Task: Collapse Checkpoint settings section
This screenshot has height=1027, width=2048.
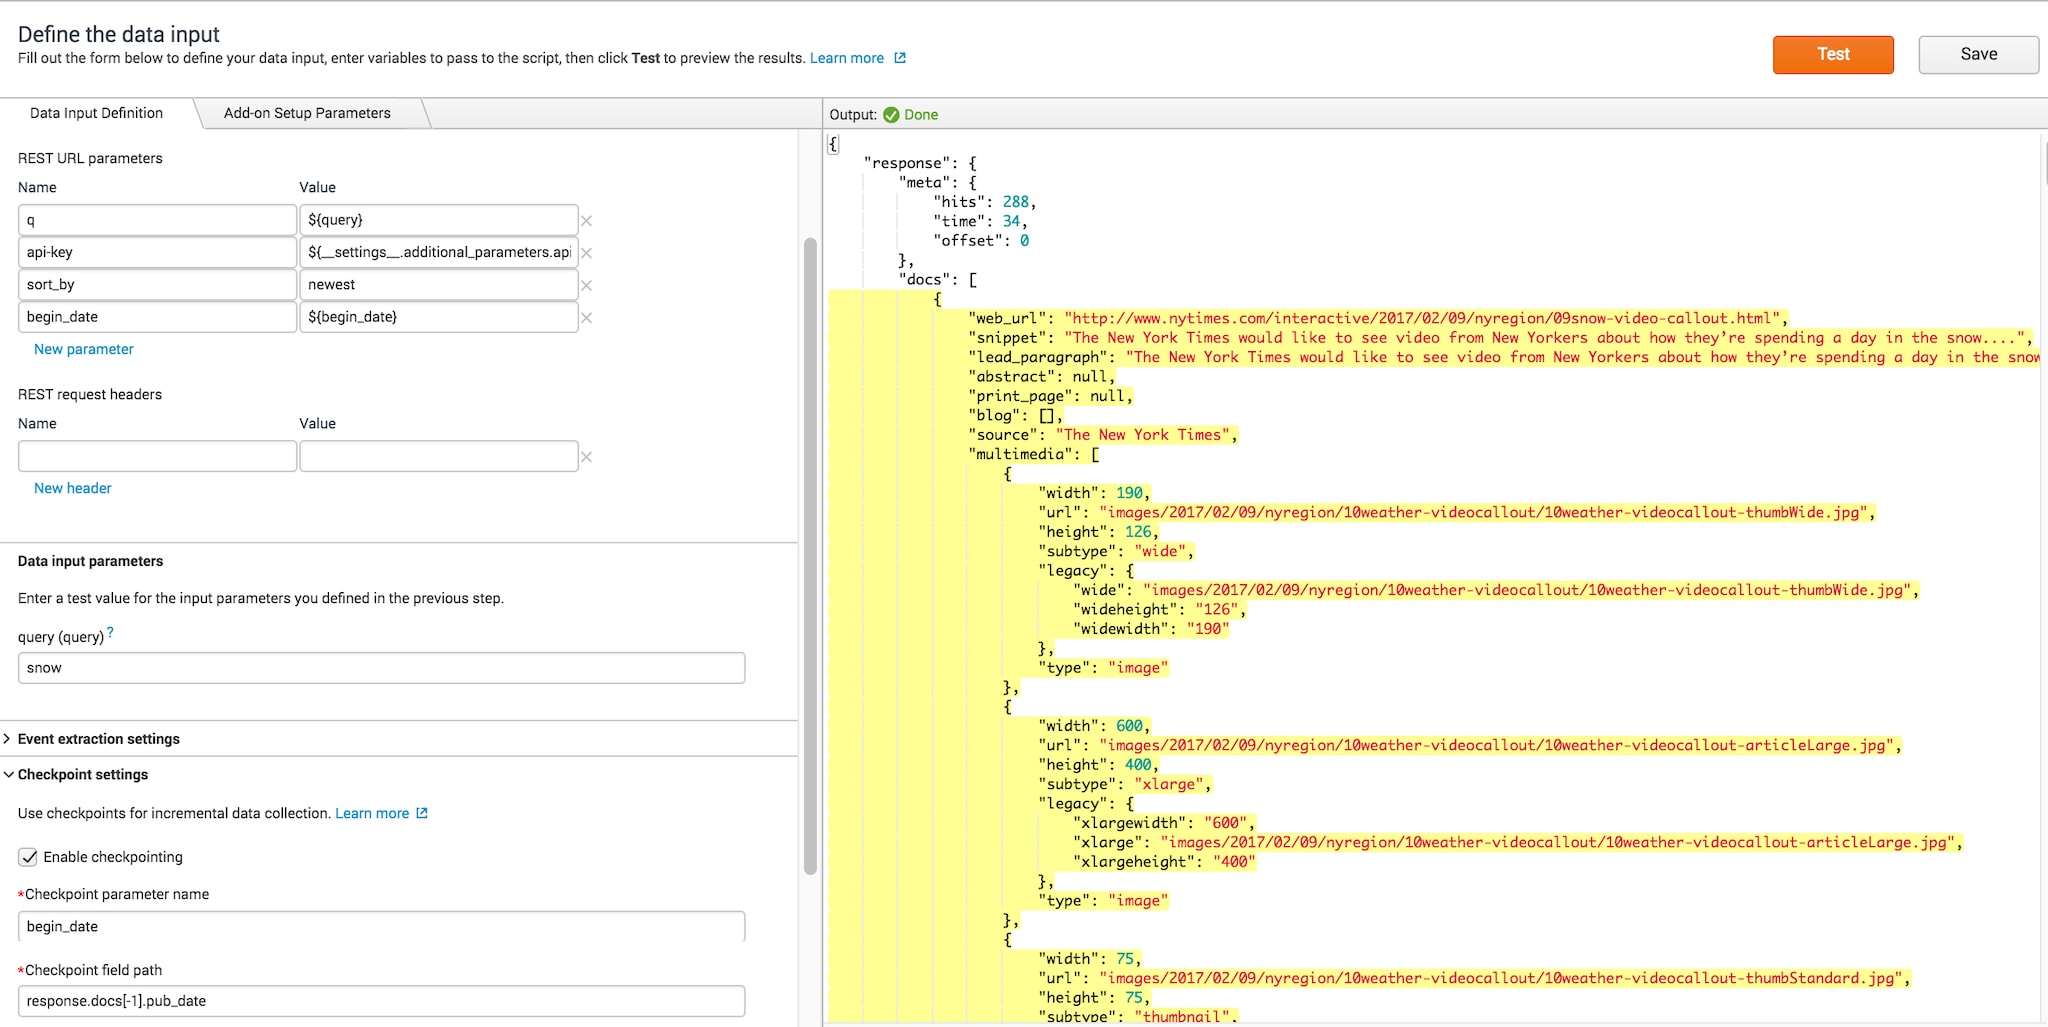Action: tap(76, 775)
